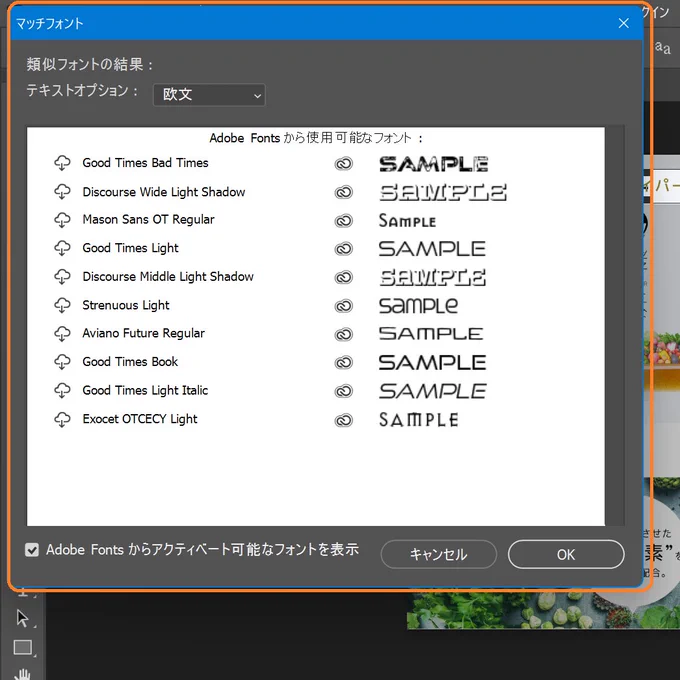Open the テキストオプション 欧文 dropdown
Screen dimensions: 680x680
point(209,95)
